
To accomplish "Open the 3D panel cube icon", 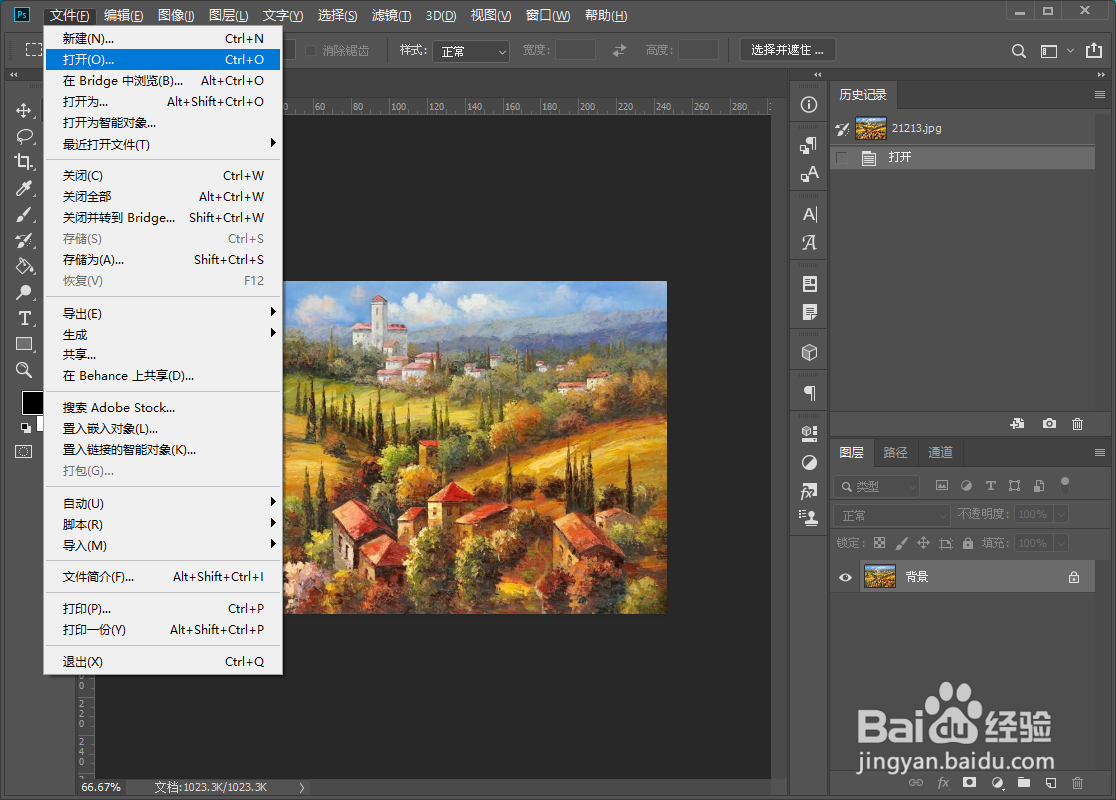I will (809, 352).
